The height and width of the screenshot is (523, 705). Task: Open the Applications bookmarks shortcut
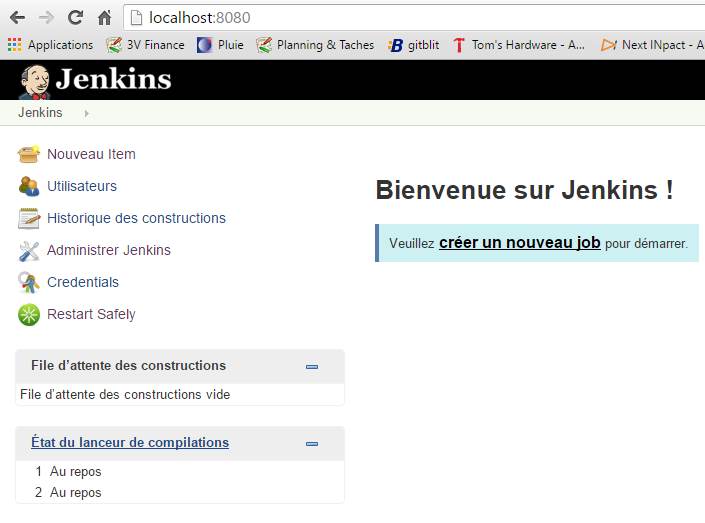50,45
